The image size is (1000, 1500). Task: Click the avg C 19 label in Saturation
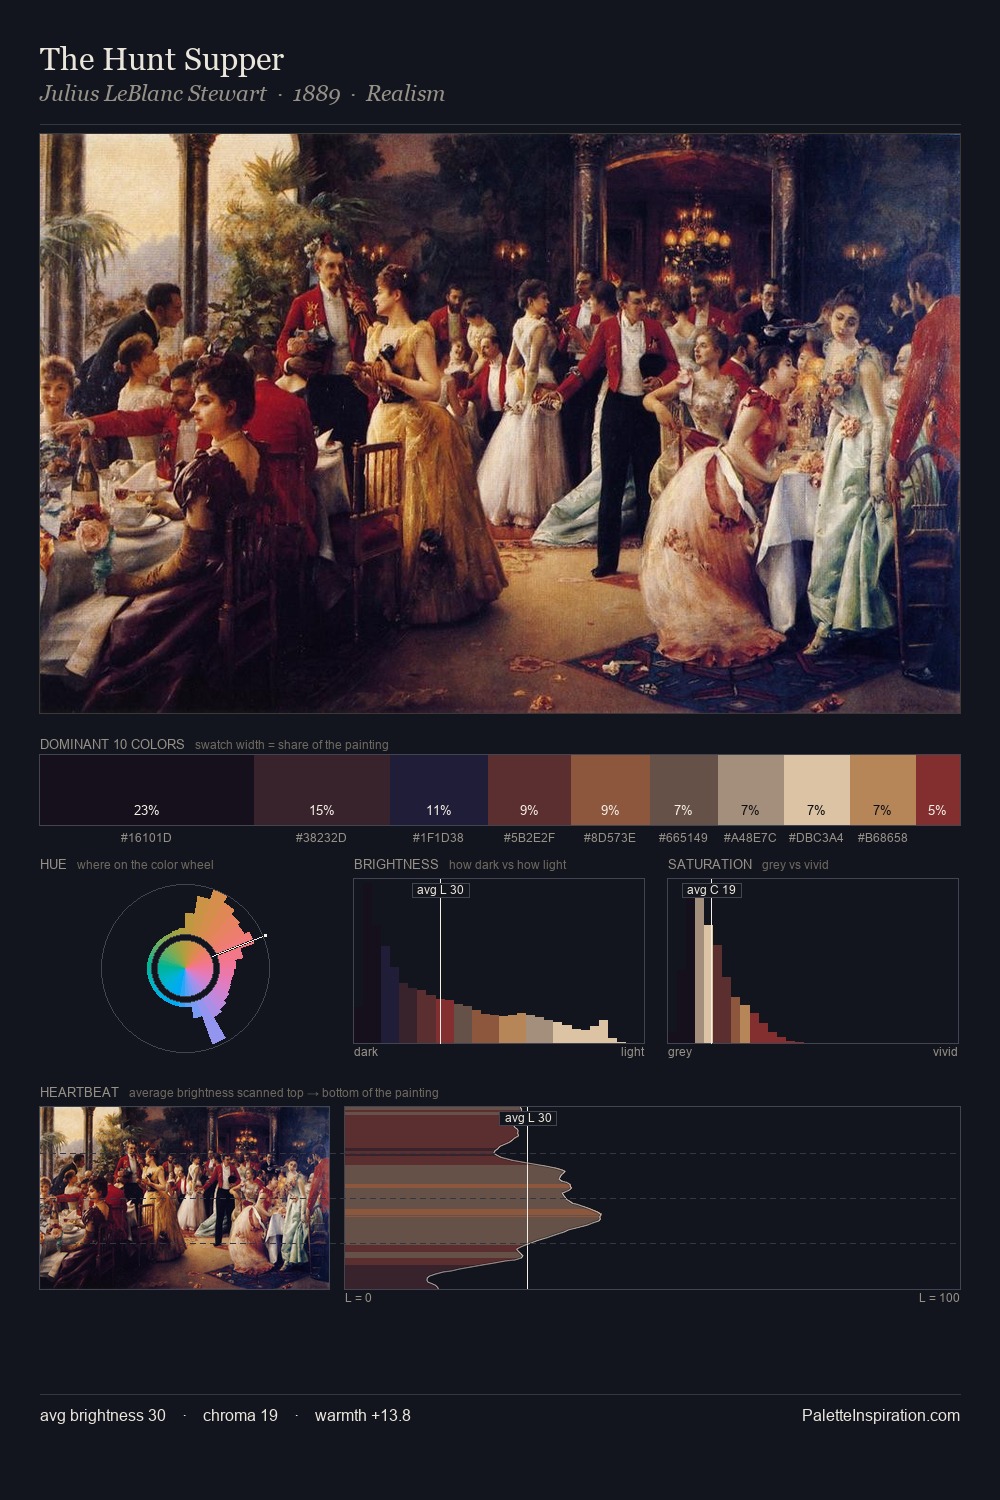711,890
